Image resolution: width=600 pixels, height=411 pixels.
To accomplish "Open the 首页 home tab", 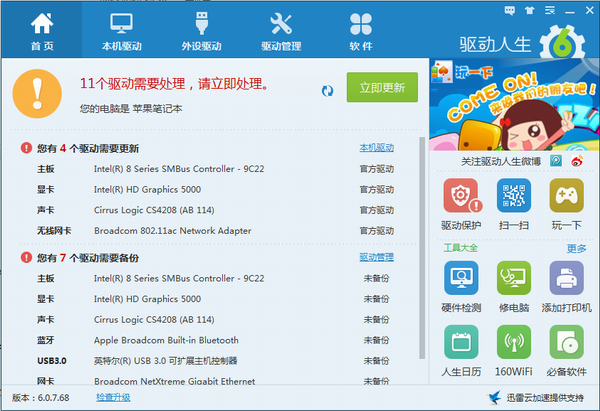I will pos(42,31).
